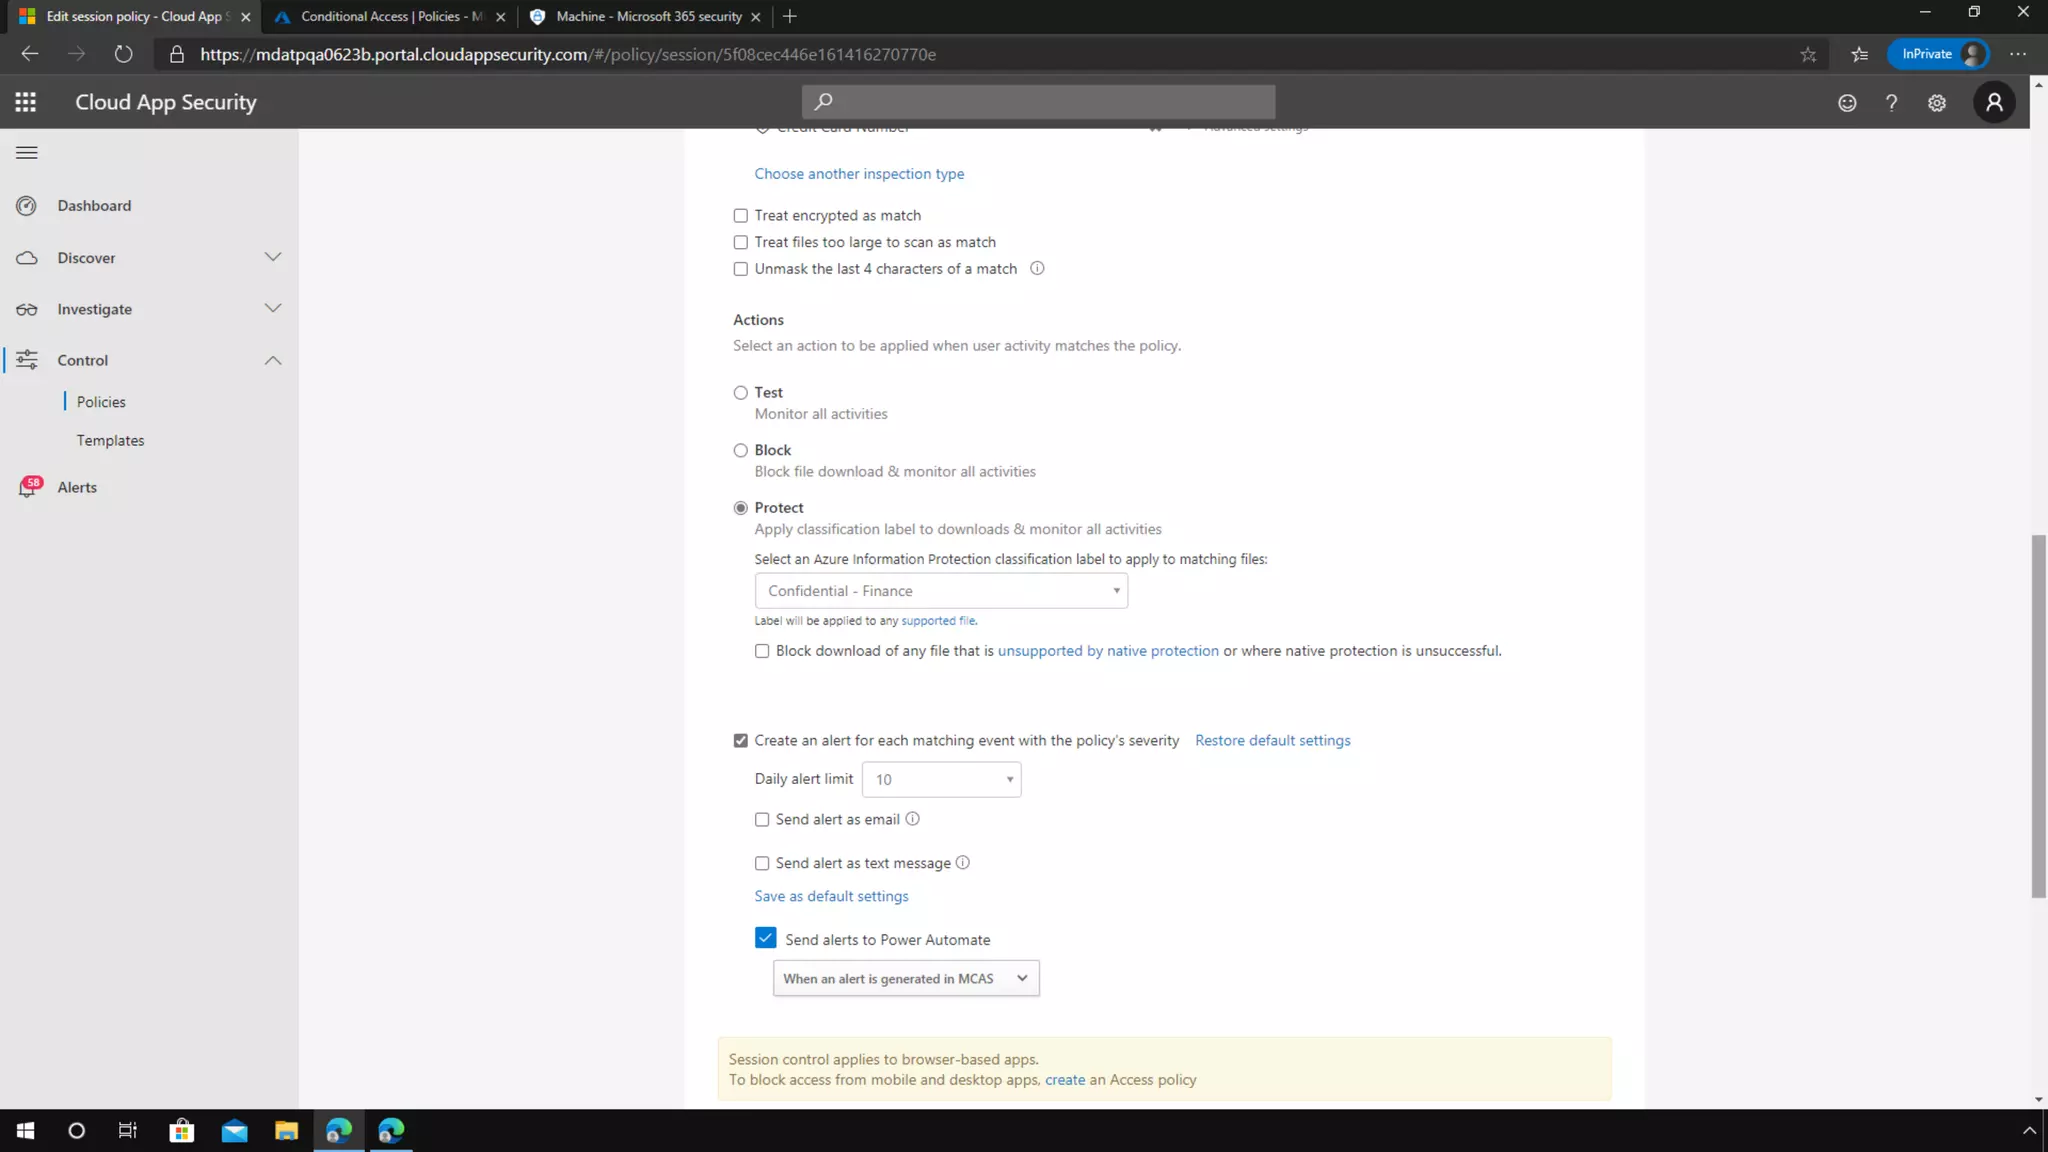The image size is (2048, 1152).
Task: Open the Confidential - Finance label dropdown
Action: point(941,591)
